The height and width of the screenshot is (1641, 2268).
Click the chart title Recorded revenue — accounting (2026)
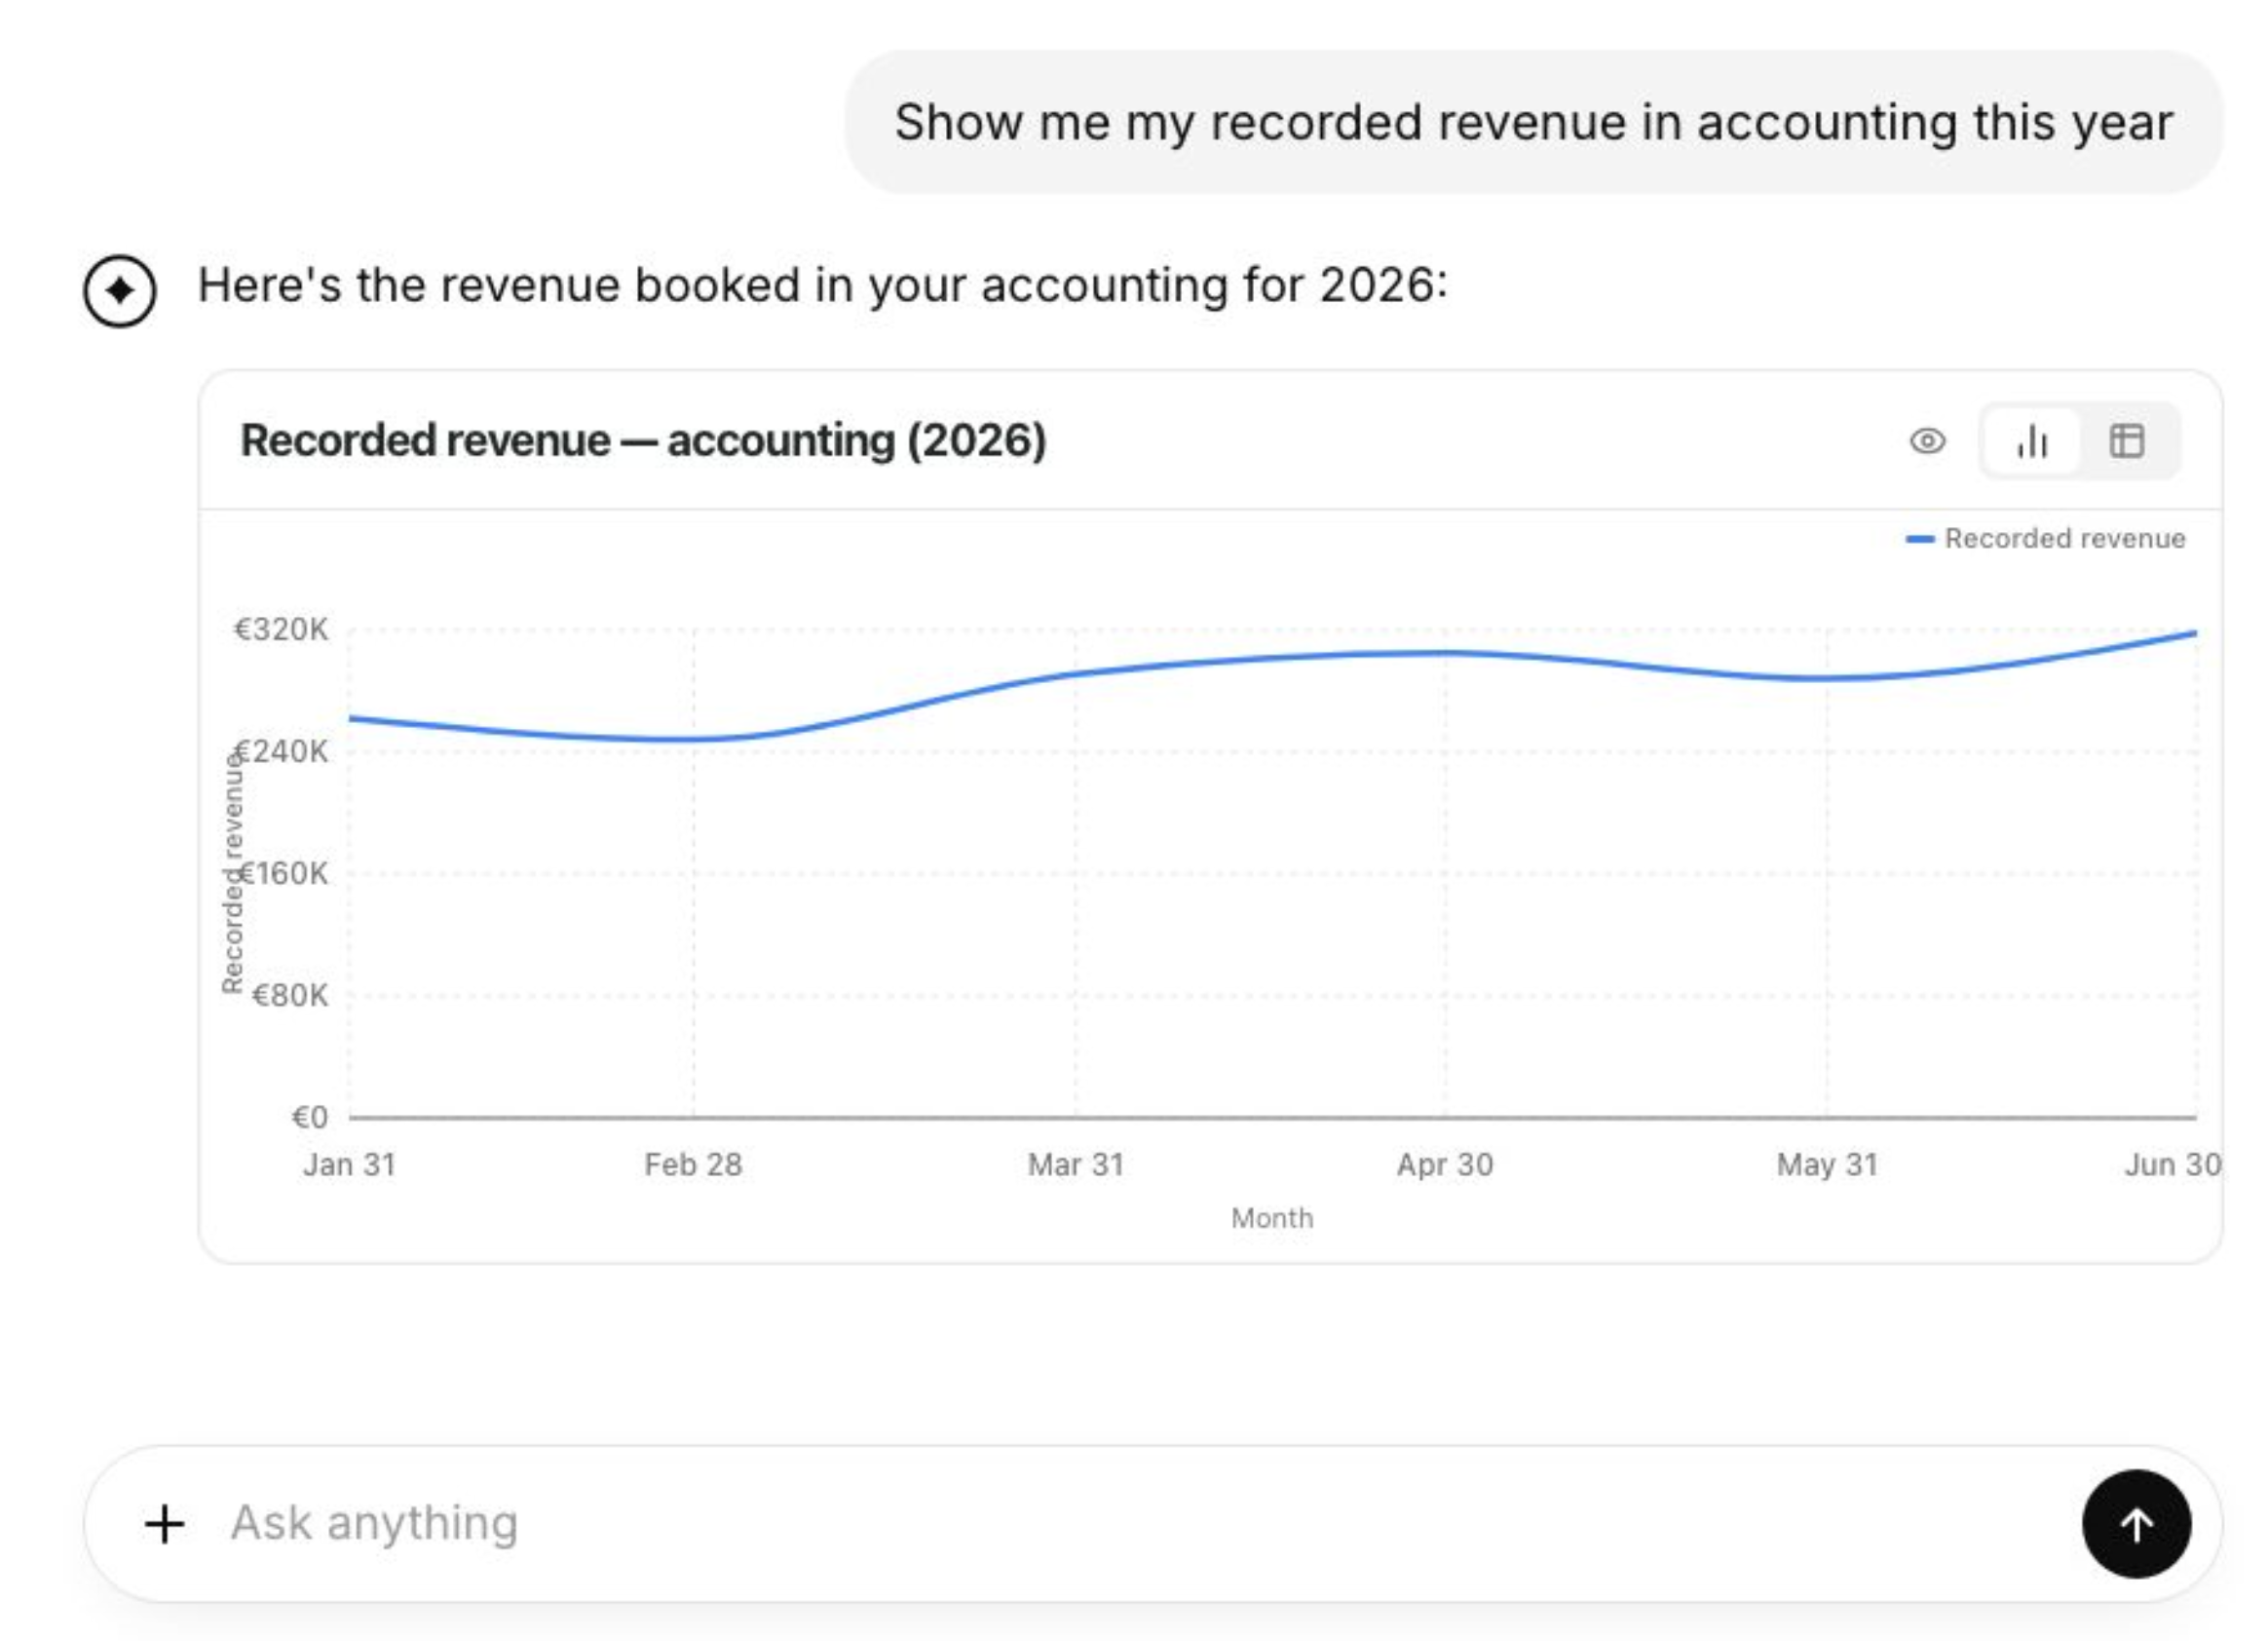pyautogui.click(x=643, y=441)
